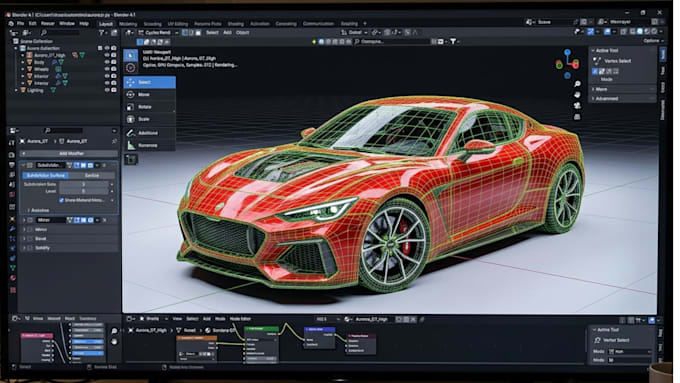Switch perspective with the grid icon in viewport
Viewport: 680px width, 383px height.
[x=577, y=117]
